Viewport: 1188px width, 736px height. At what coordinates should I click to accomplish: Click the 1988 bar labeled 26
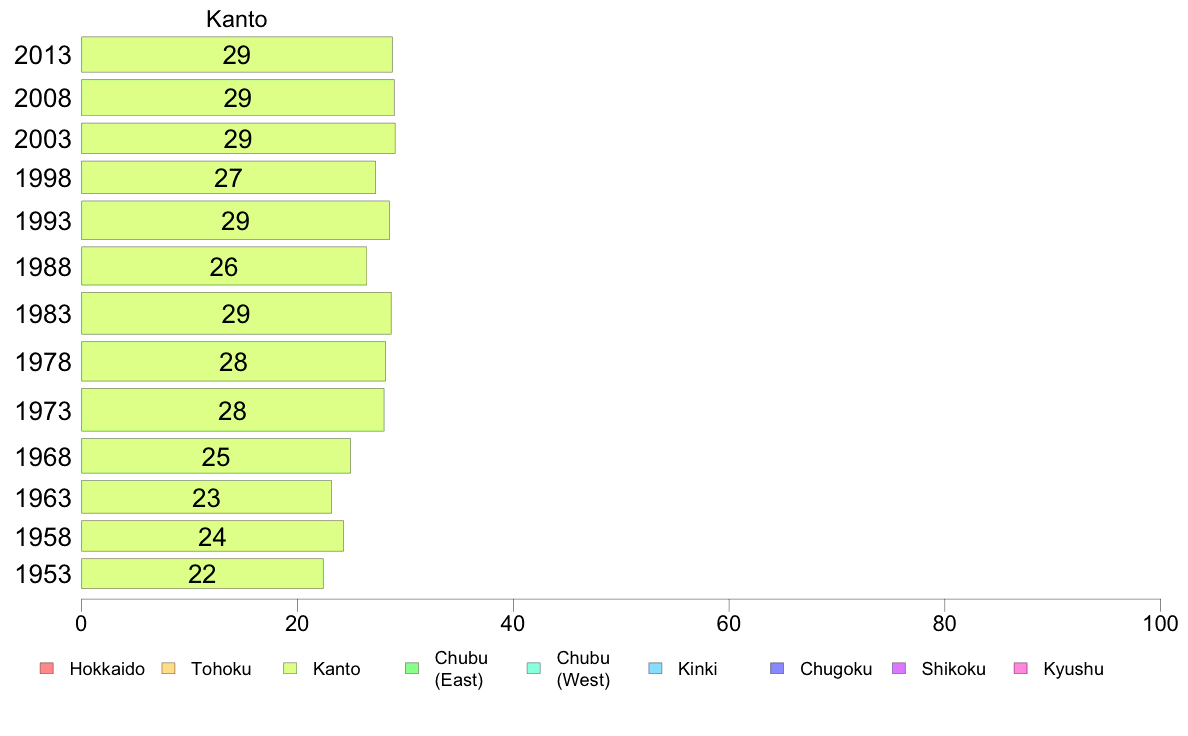pos(224,266)
